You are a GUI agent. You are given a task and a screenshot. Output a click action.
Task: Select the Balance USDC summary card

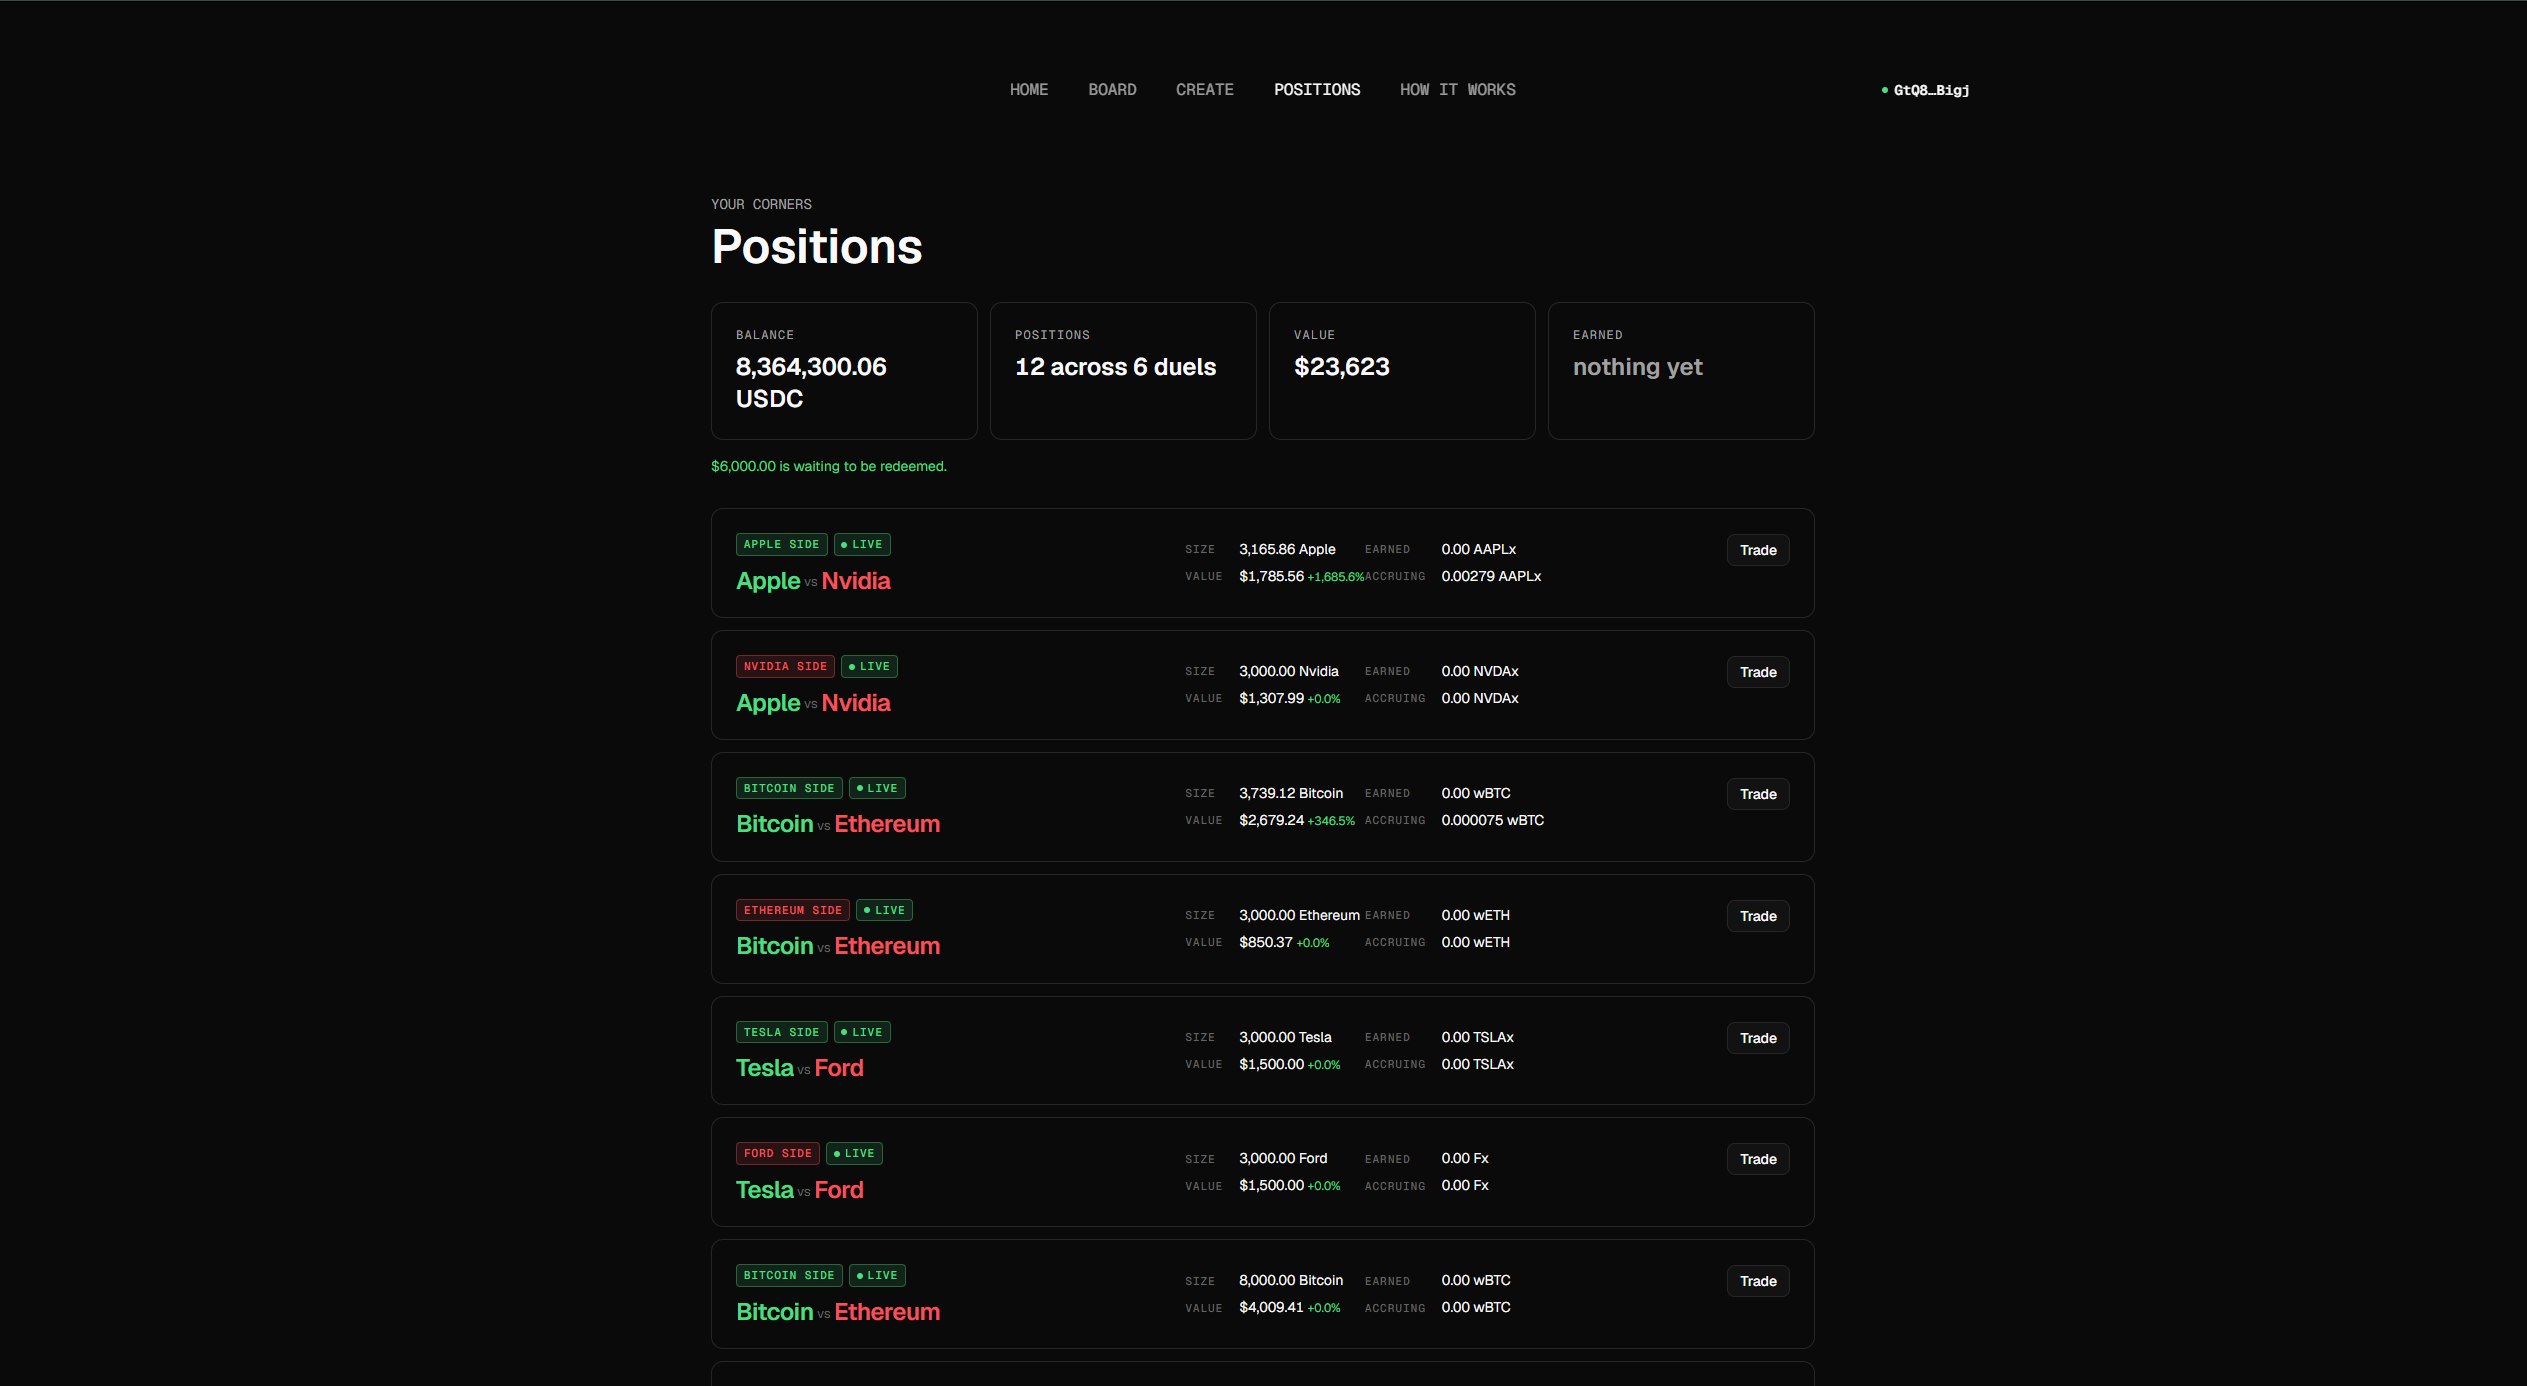pos(844,371)
